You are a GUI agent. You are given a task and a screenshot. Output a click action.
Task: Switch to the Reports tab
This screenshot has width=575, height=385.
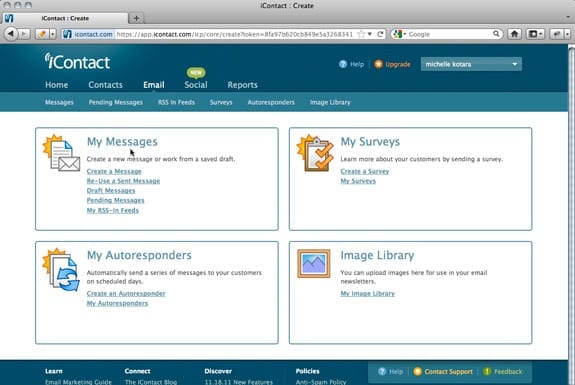point(242,85)
